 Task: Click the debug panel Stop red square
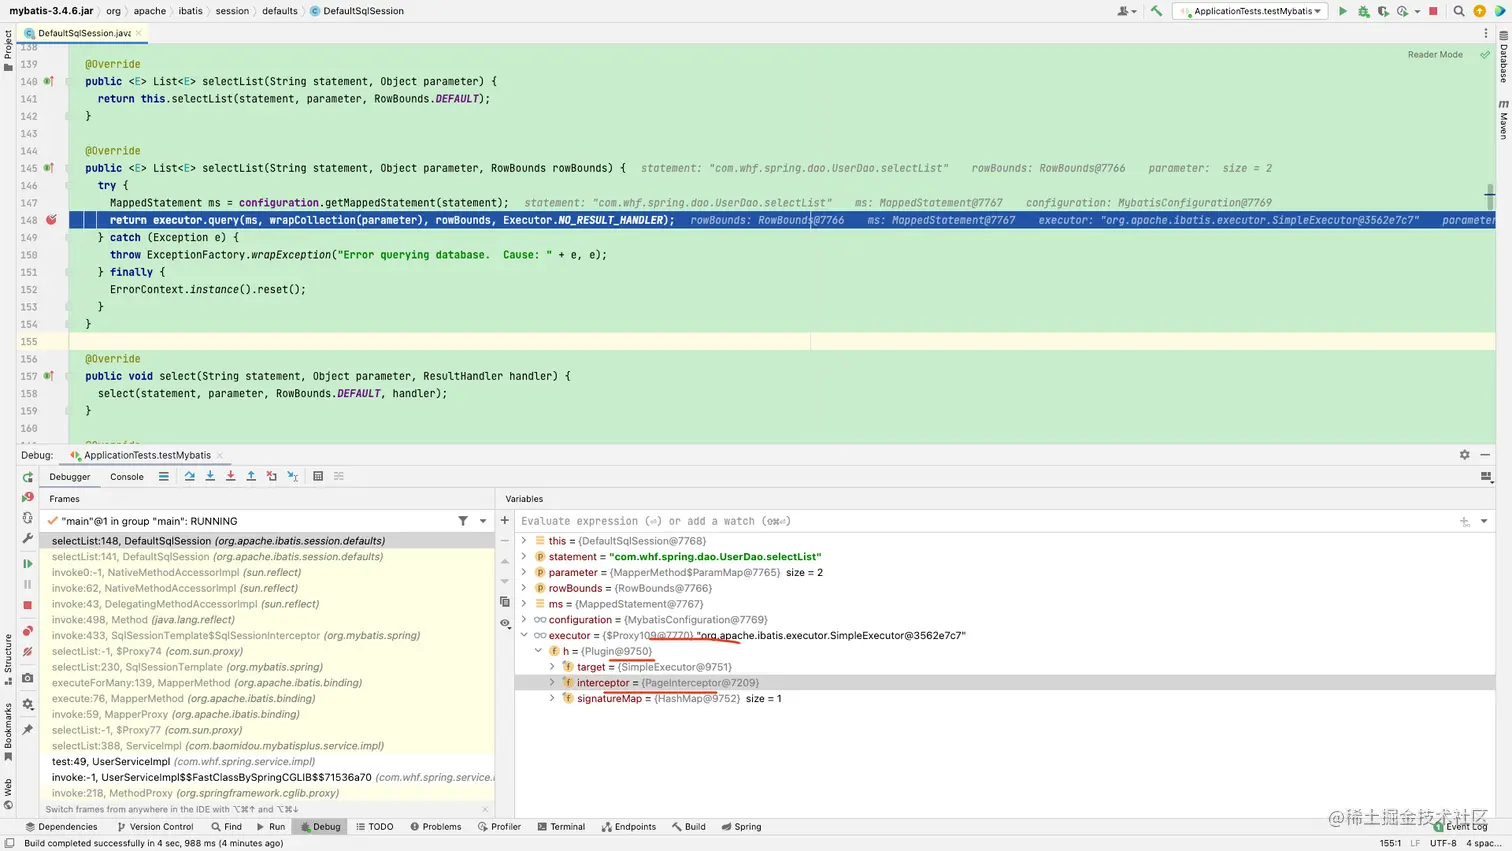point(28,605)
